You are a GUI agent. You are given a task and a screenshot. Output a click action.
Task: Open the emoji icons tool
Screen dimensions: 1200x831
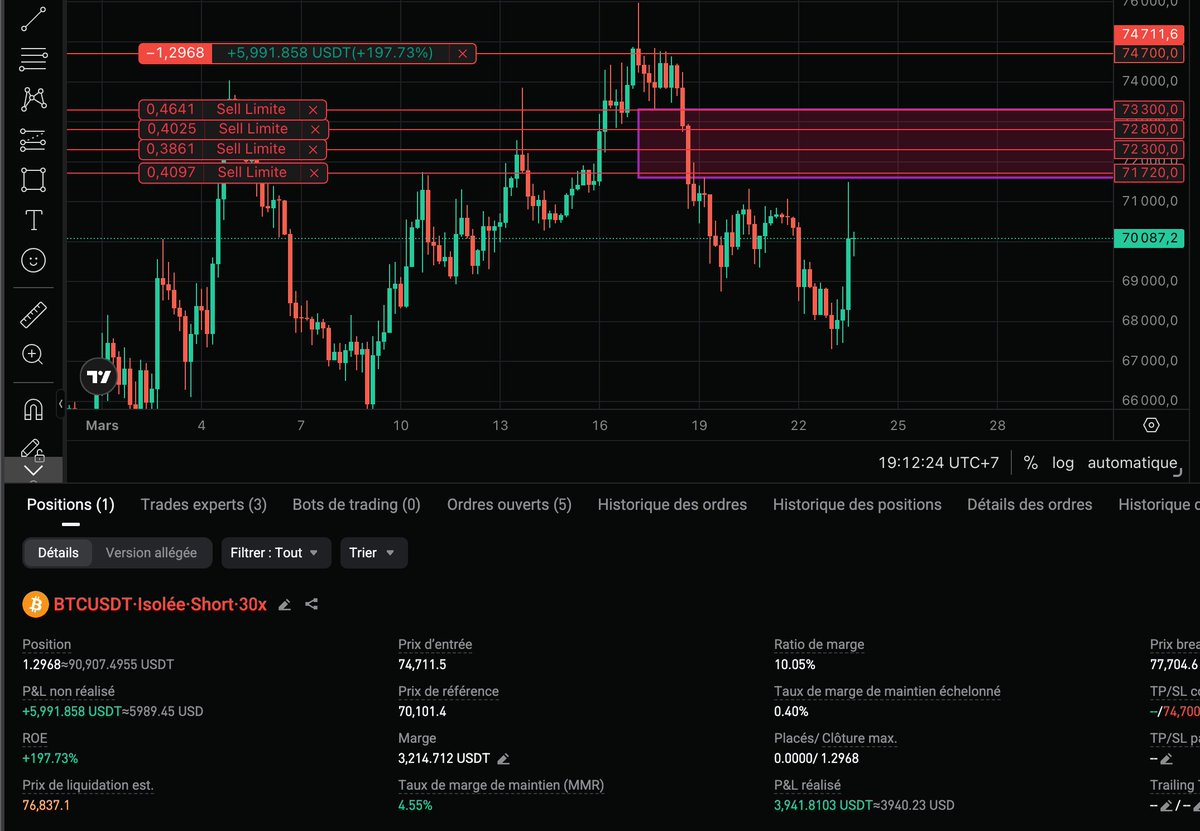pyautogui.click(x=33, y=261)
